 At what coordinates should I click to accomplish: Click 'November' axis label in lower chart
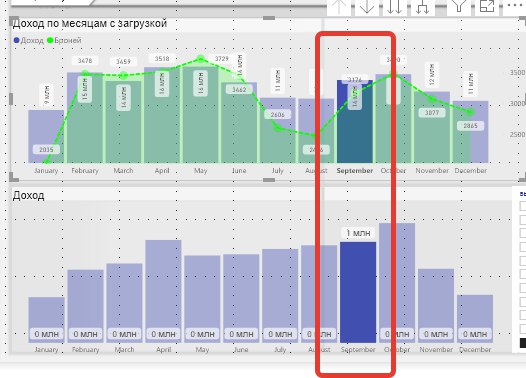click(x=436, y=349)
